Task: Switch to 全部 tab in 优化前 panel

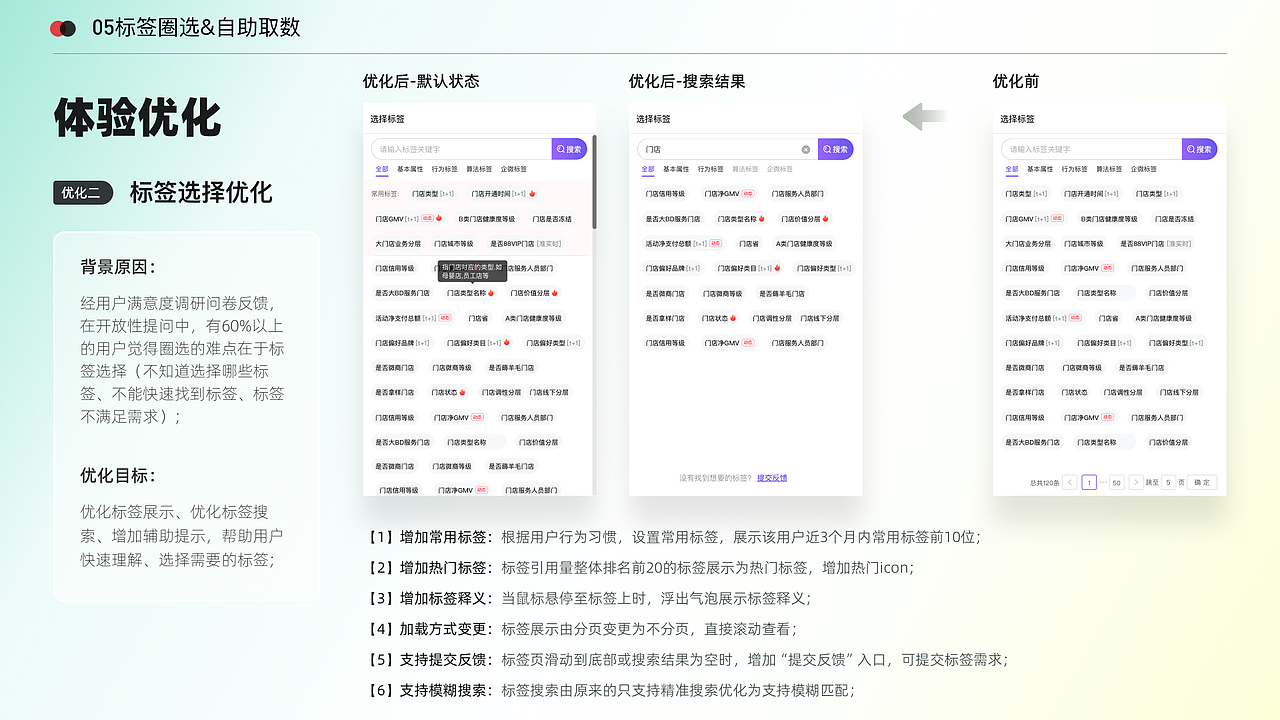Action: [x=1012, y=169]
